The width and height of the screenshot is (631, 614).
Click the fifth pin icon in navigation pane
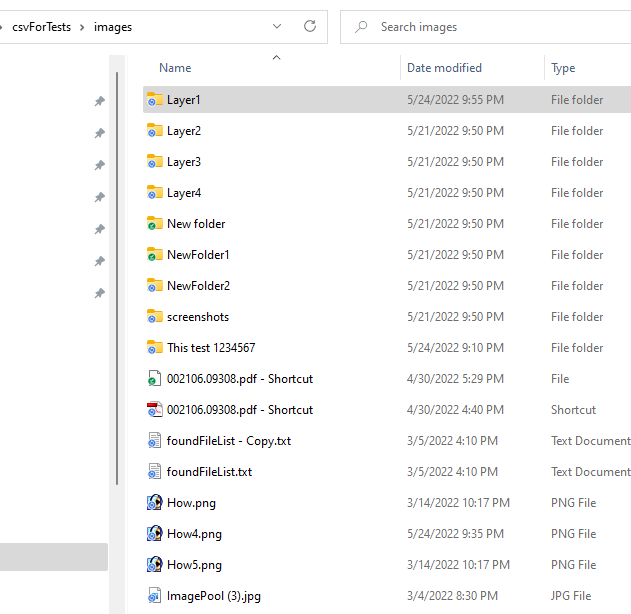tap(99, 229)
